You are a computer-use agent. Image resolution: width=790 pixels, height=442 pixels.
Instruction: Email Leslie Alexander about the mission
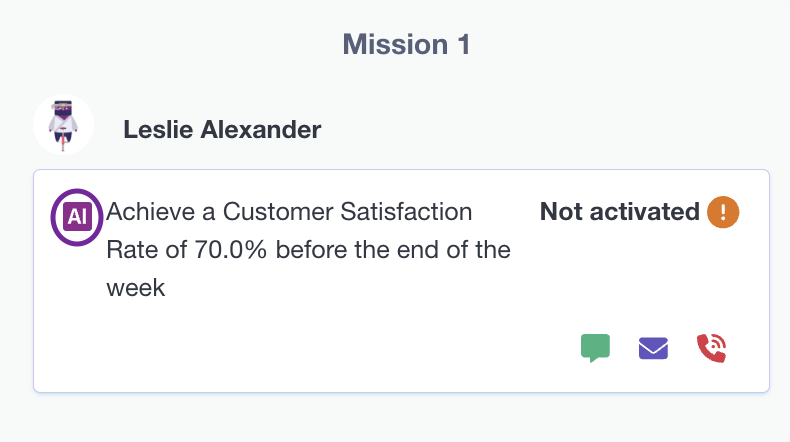653,348
